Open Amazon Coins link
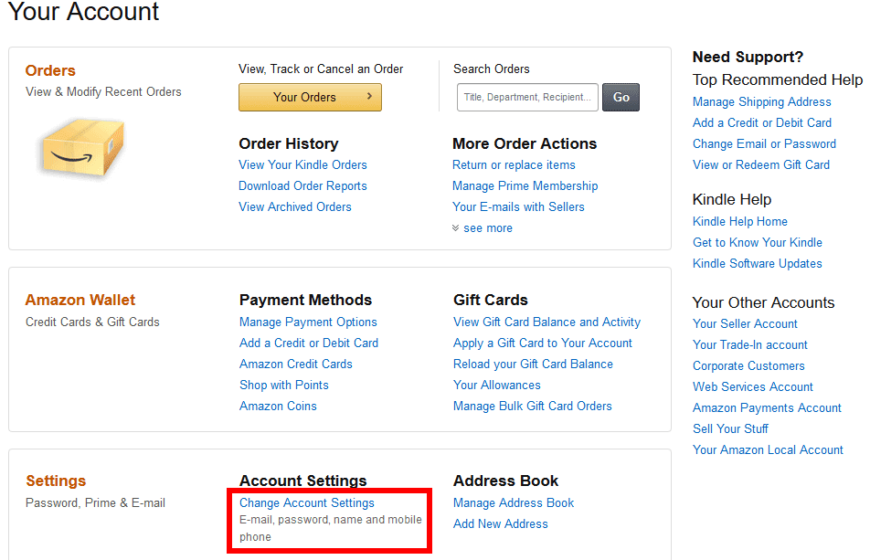This screenshot has height=560, width=870. pos(278,406)
